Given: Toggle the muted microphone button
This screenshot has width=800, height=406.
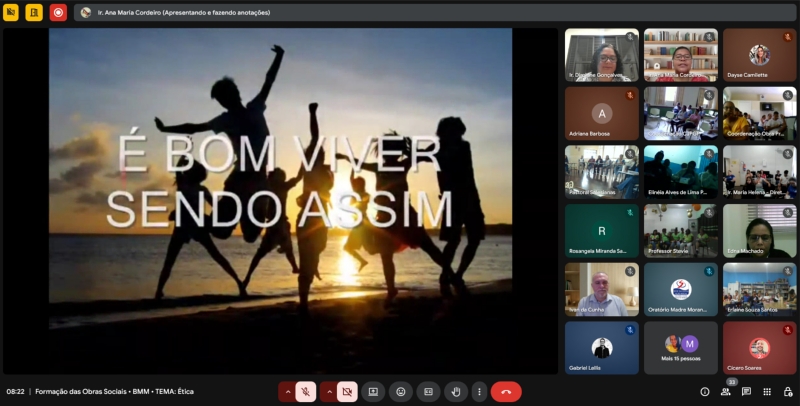Looking at the screenshot, I should tap(306, 392).
